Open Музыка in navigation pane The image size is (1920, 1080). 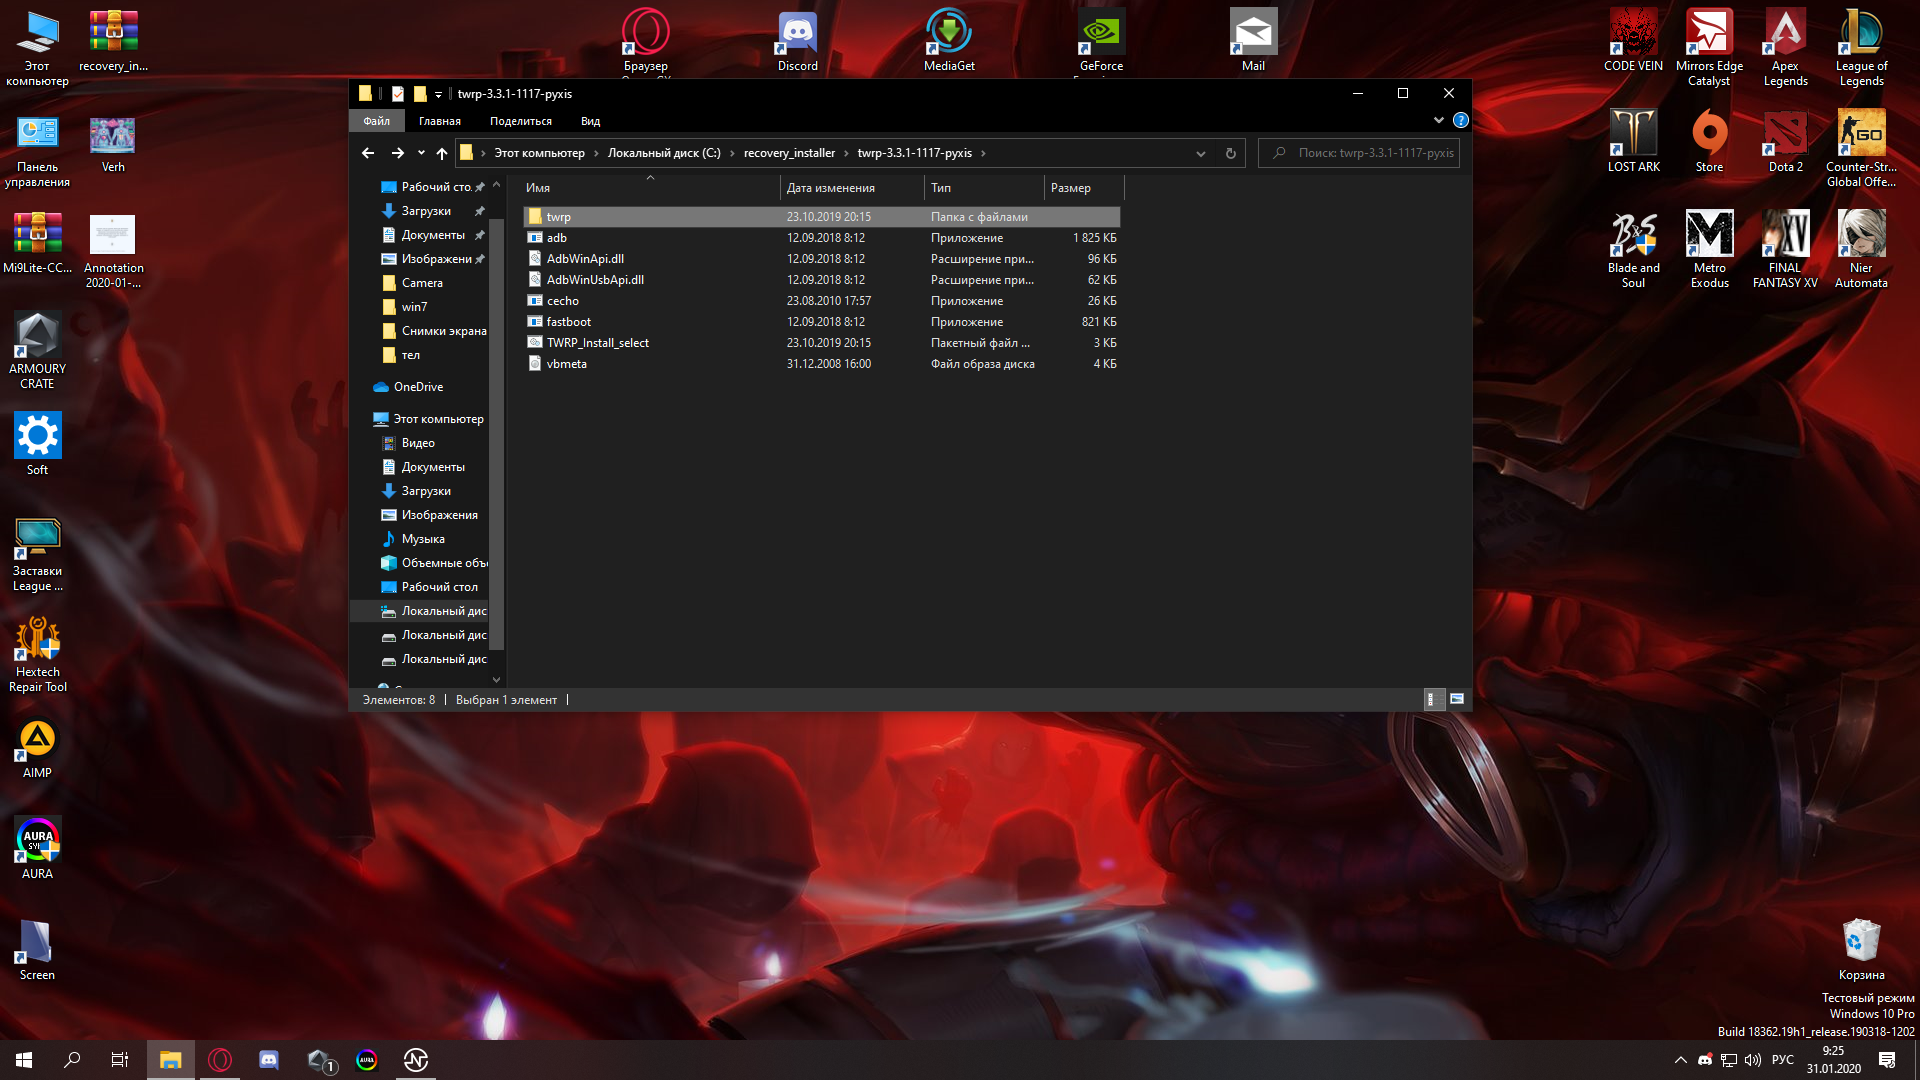(x=423, y=539)
